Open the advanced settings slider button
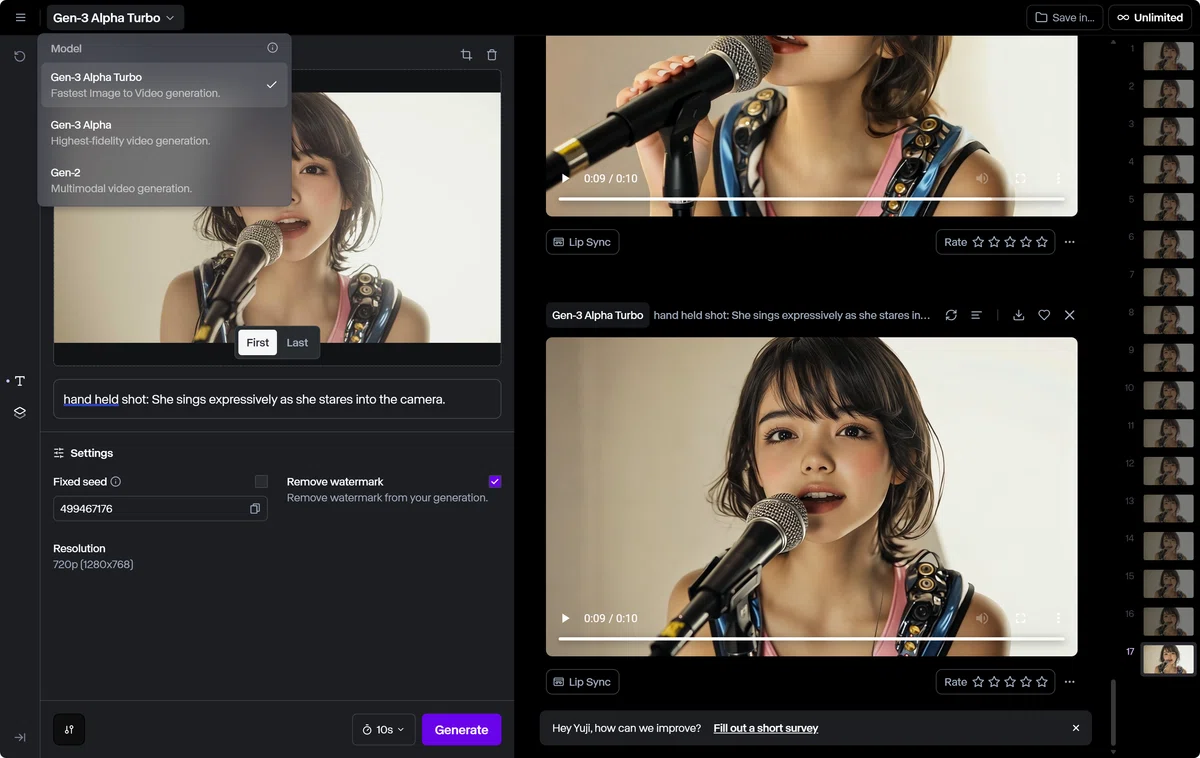The width and height of the screenshot is (1200, 758). [69, 729]
